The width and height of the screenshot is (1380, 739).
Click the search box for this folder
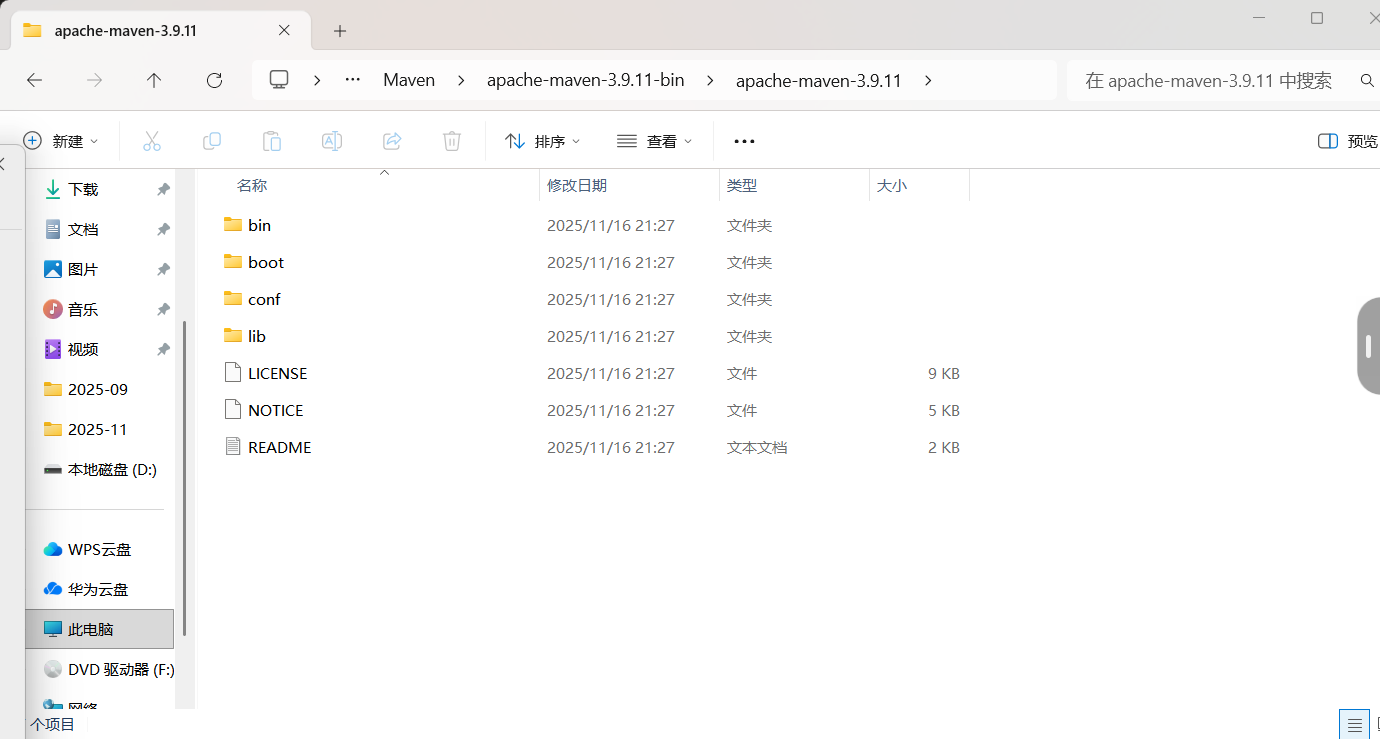[x=1210, y=80]
